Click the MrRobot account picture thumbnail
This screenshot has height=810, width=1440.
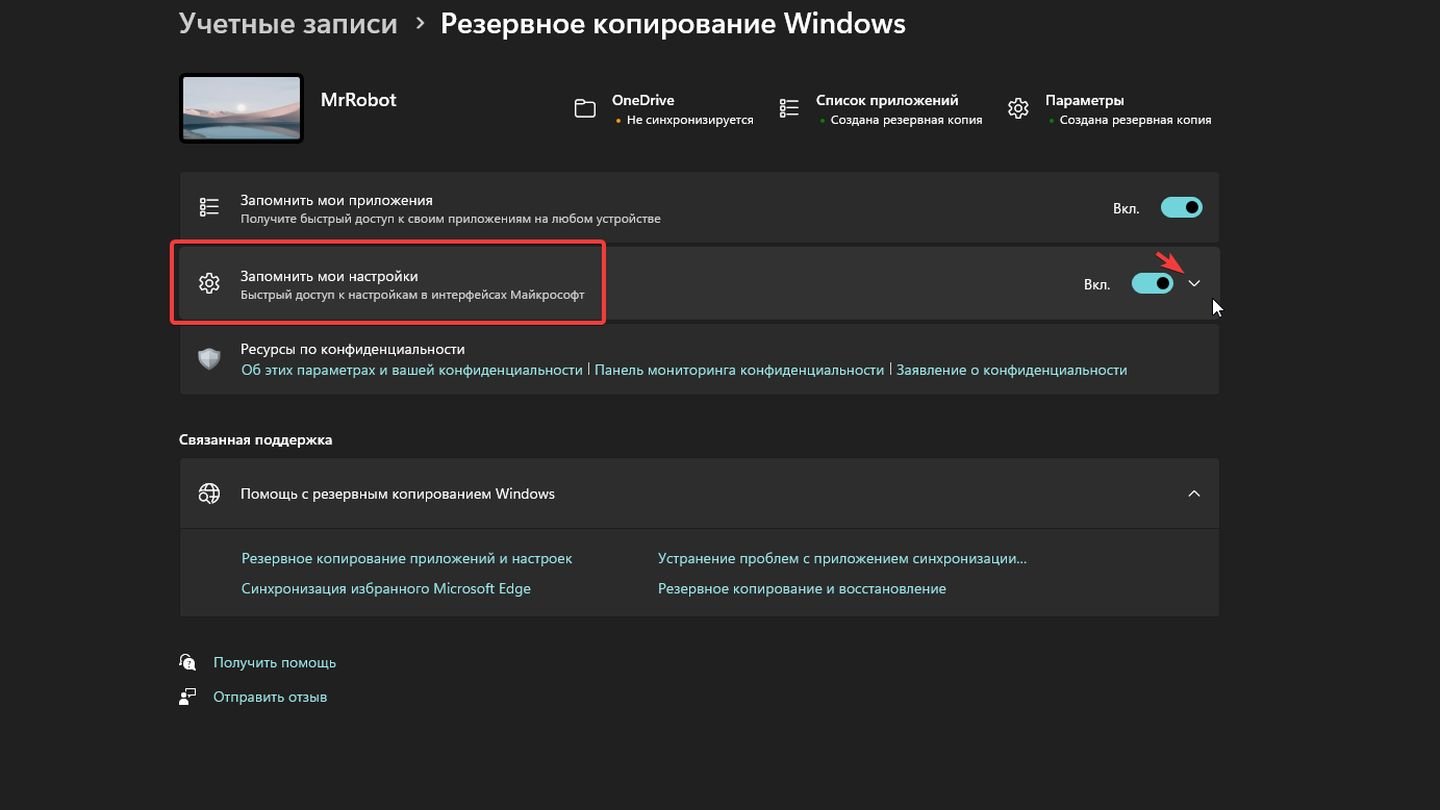241,108
